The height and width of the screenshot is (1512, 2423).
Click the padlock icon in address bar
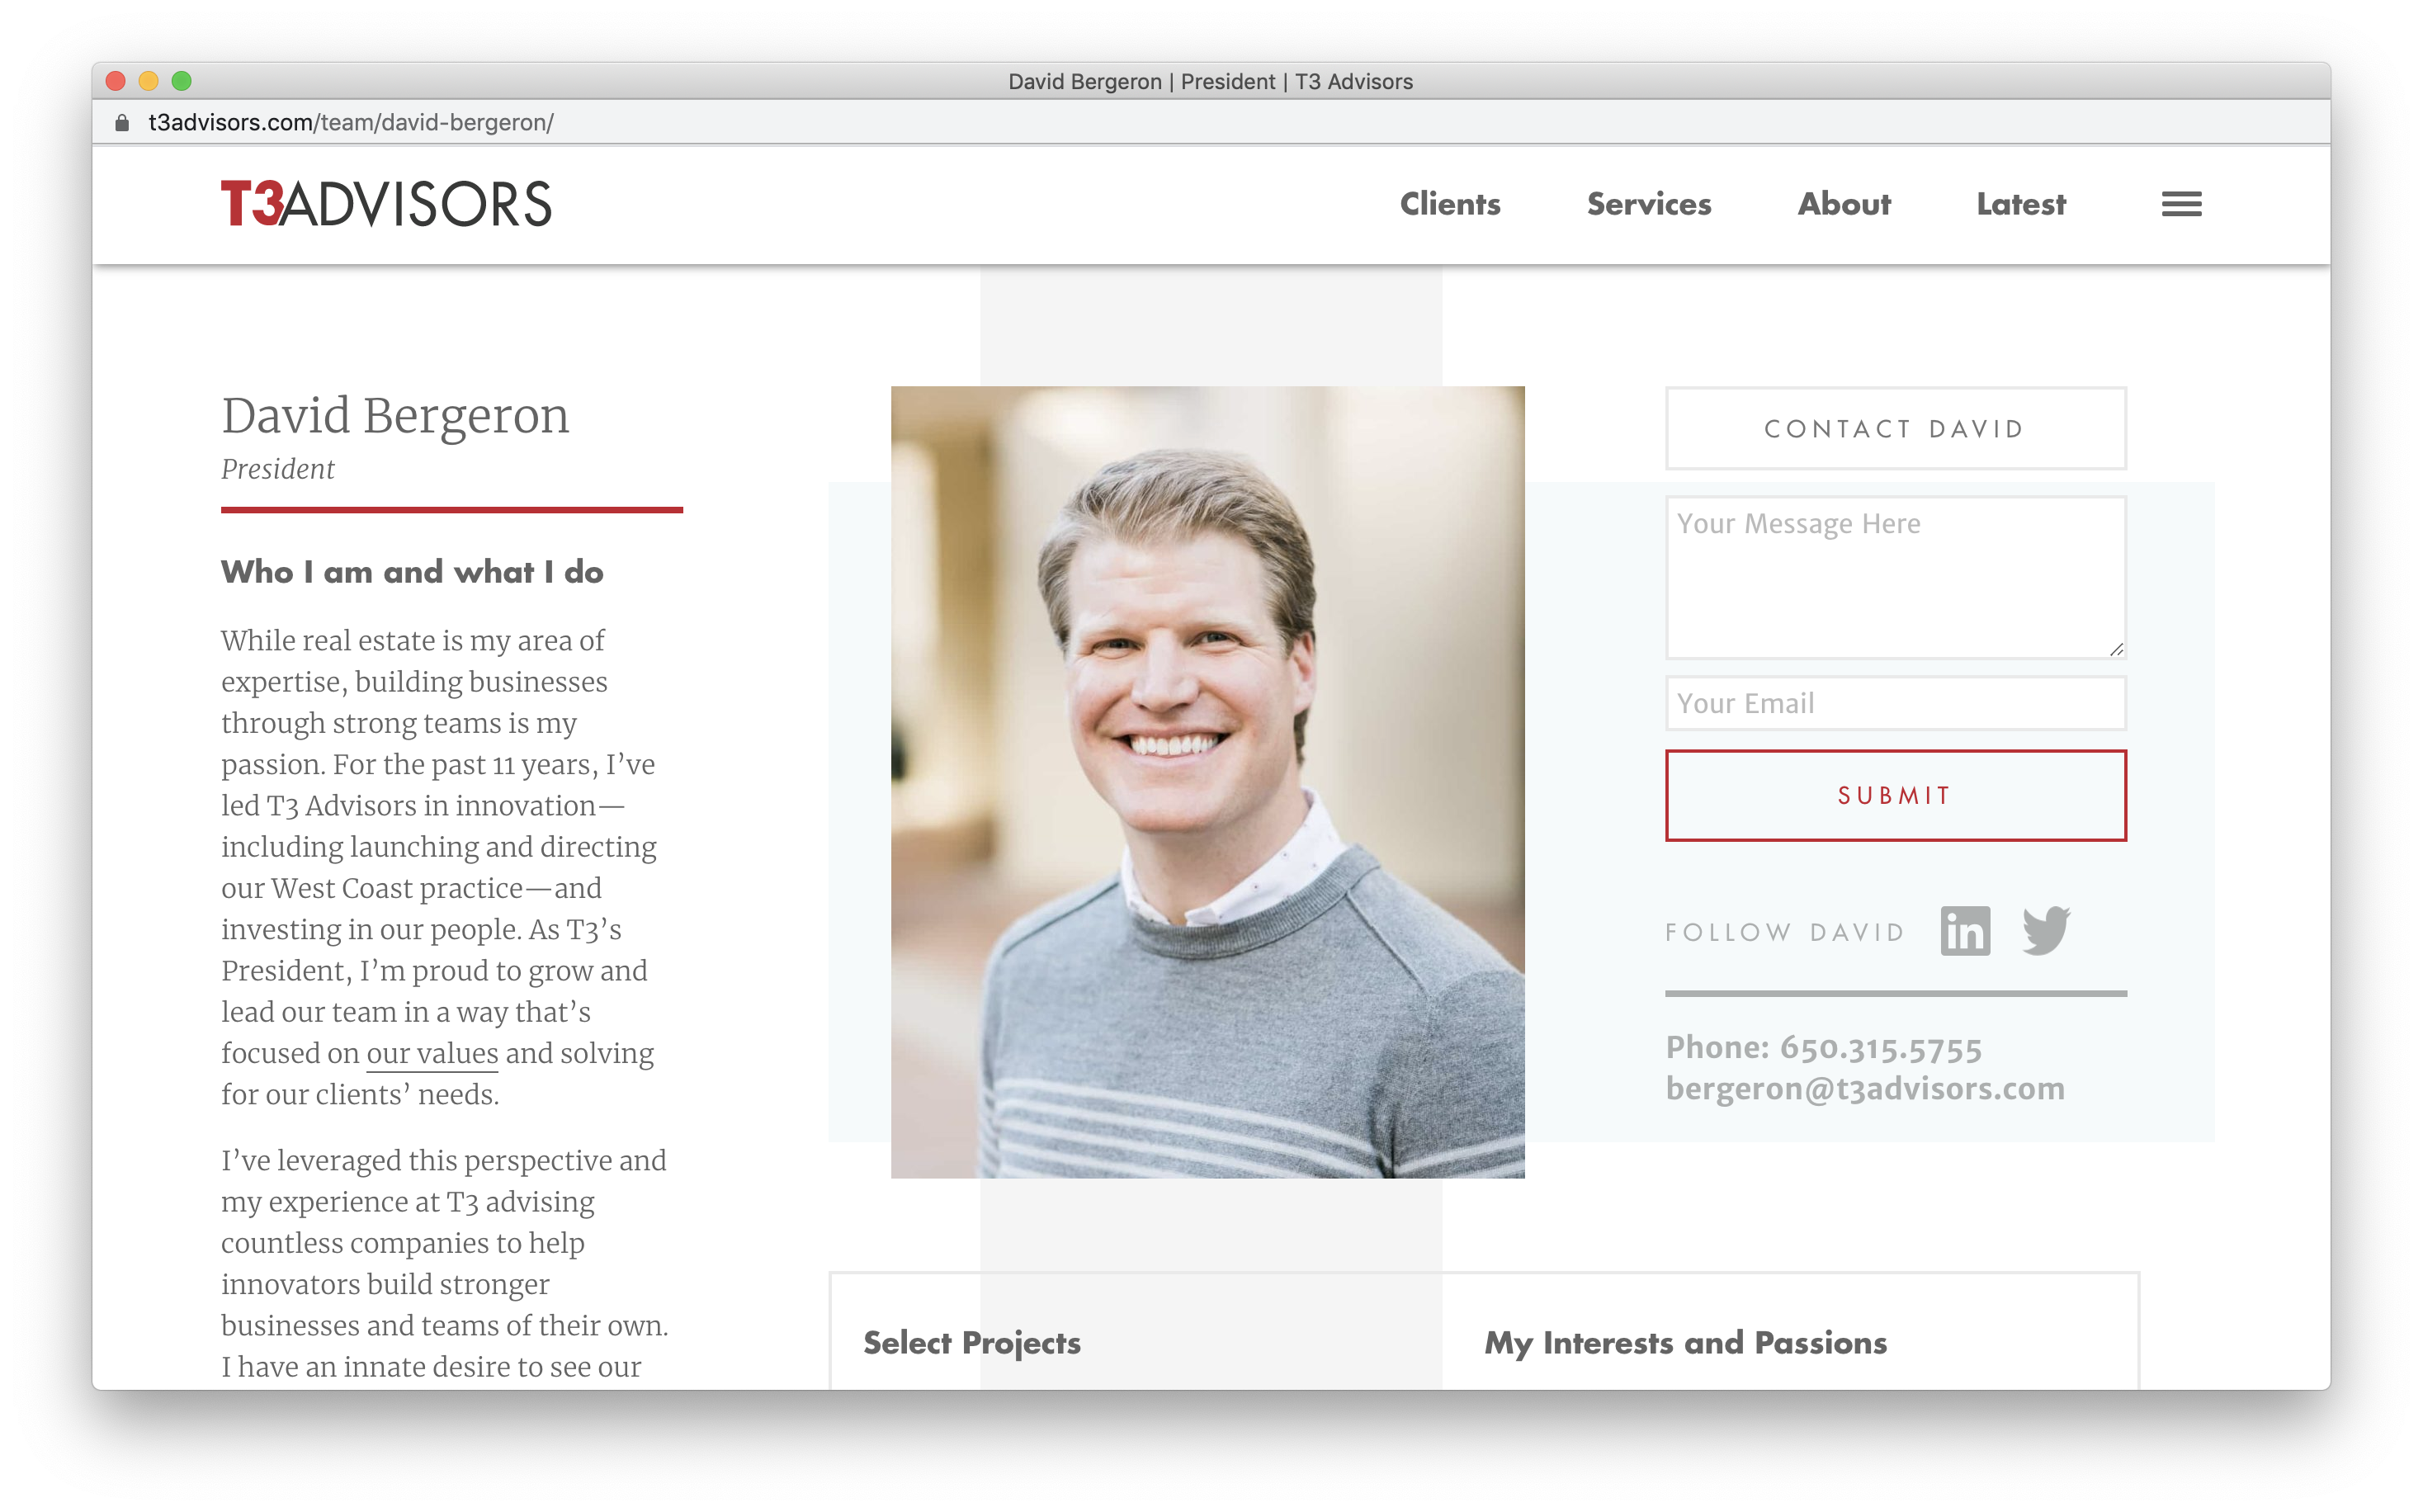tap(122, 122)
